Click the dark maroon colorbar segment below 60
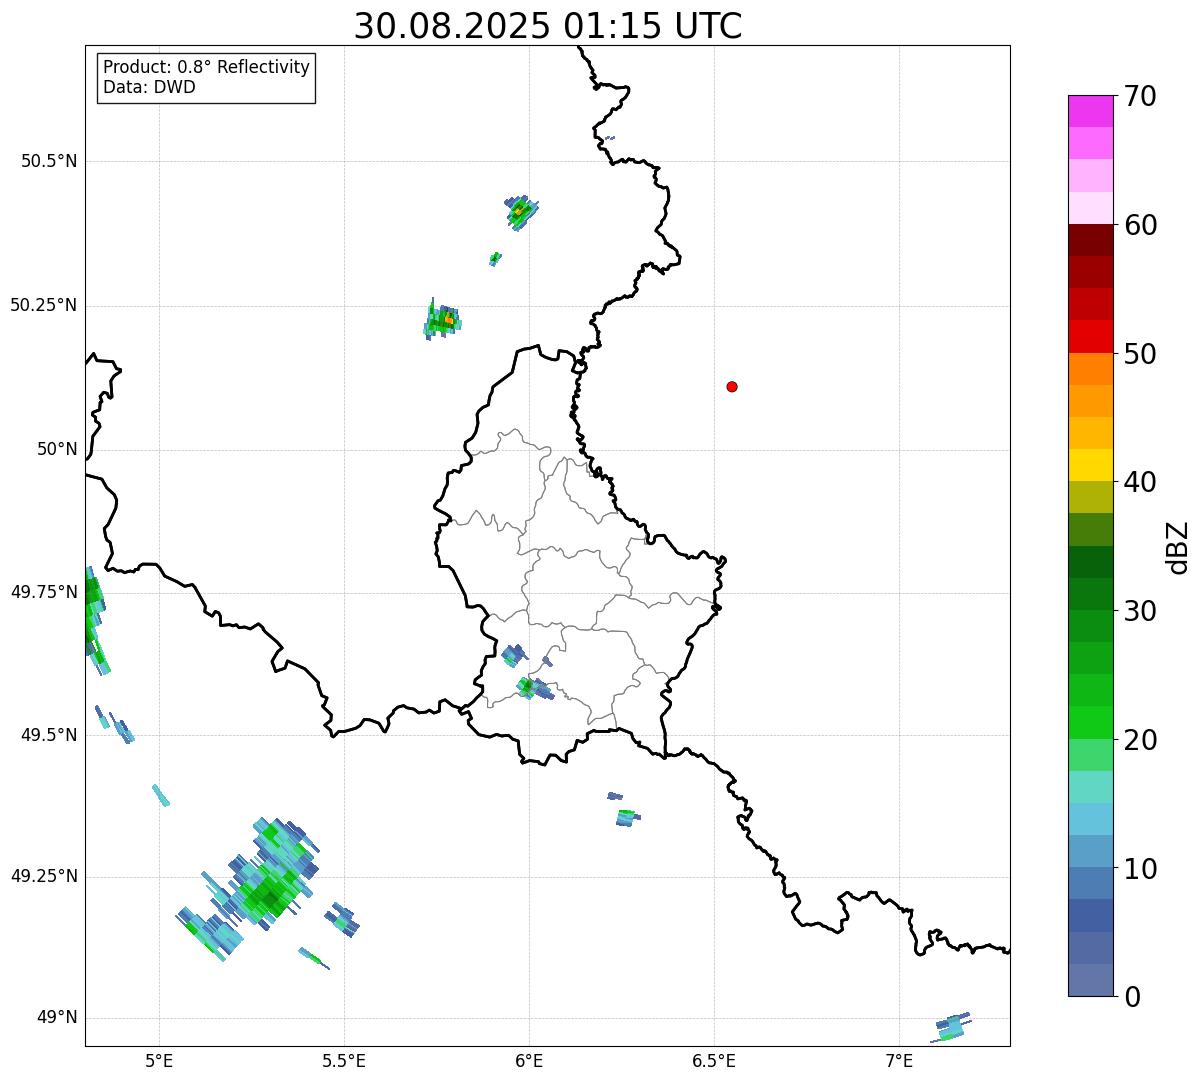Screen dimensions: 1202x1081 [x=1090, y=240]
